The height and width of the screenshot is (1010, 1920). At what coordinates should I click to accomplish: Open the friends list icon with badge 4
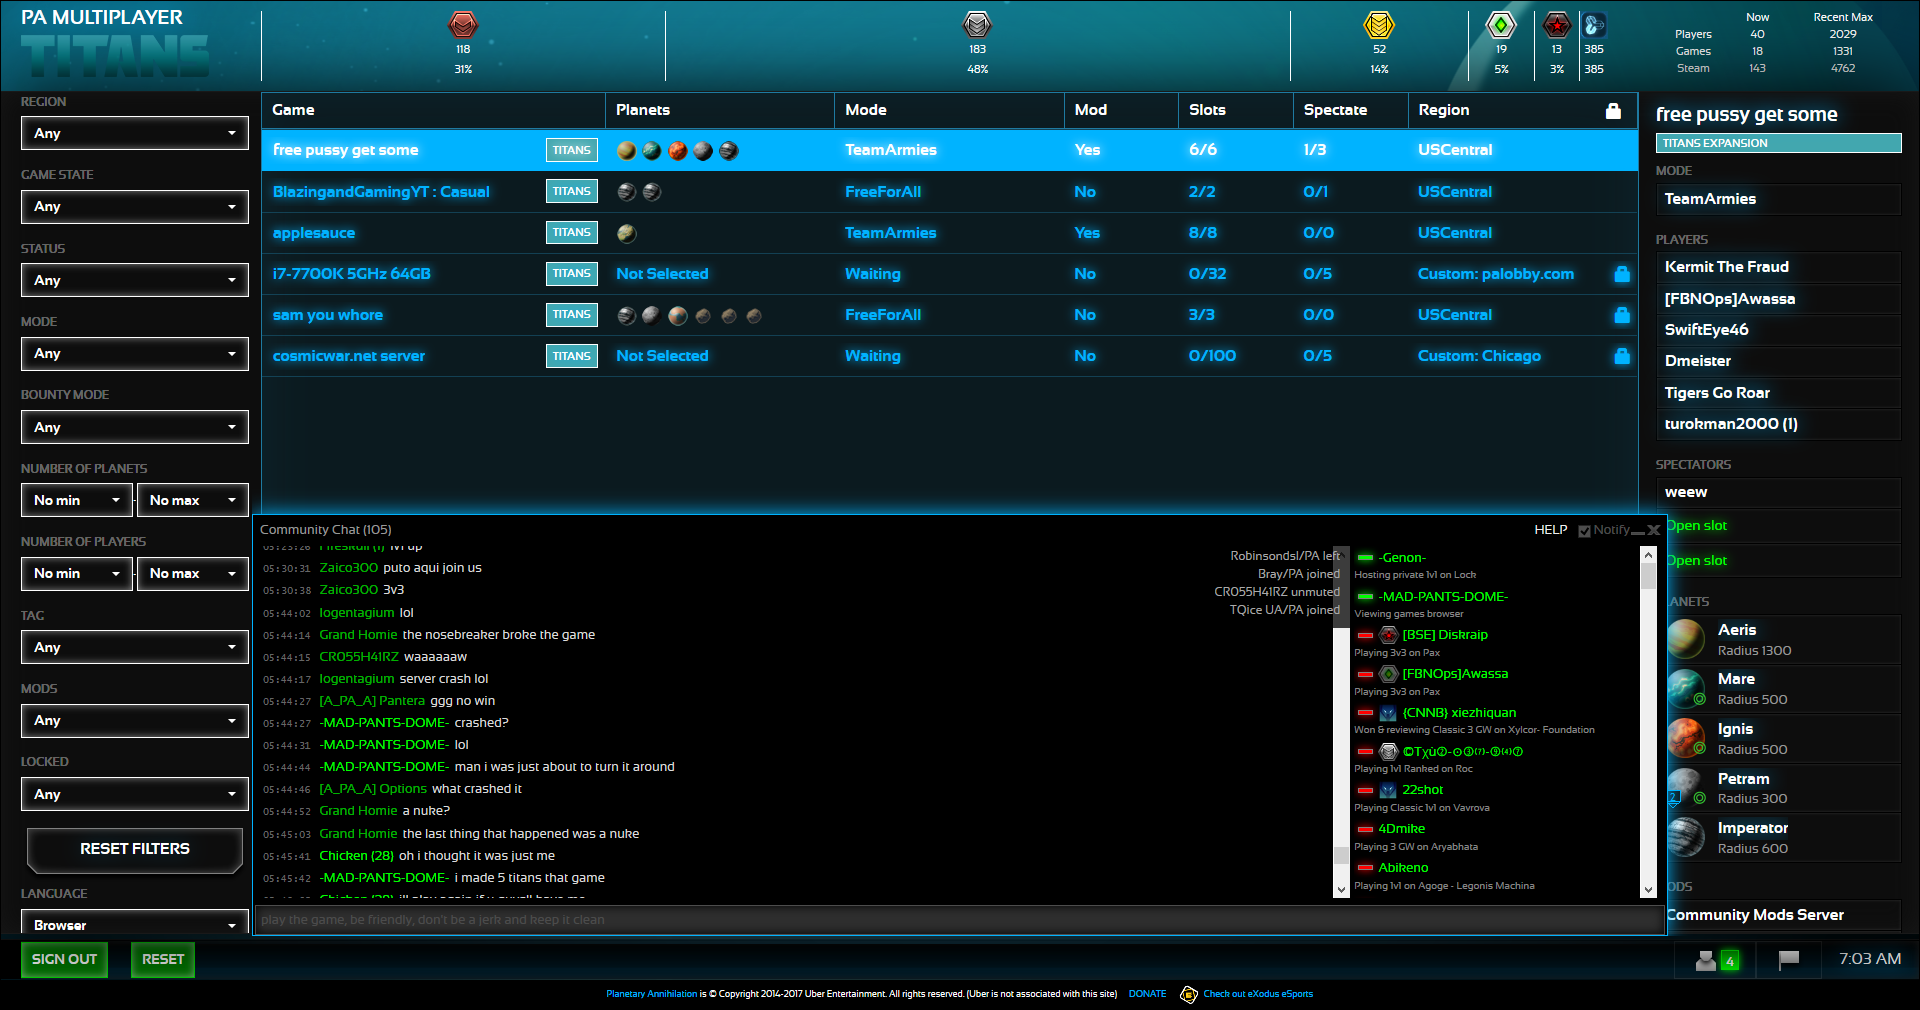1717,960
